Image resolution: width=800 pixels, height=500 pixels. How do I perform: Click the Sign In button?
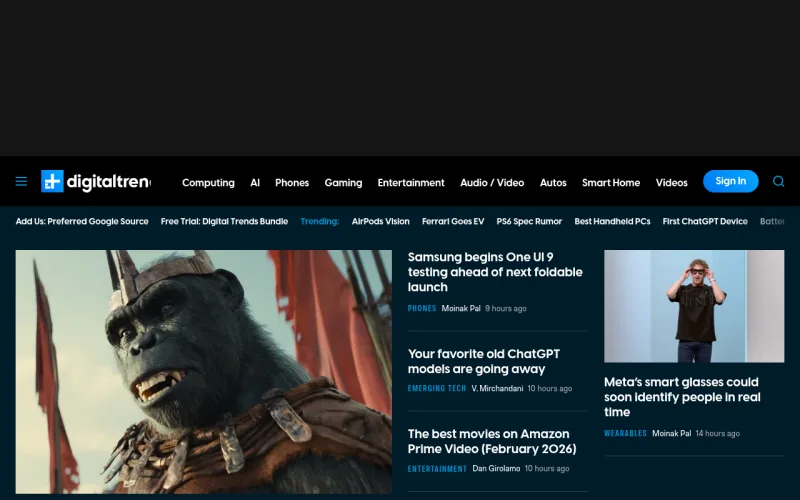(731, 181)
